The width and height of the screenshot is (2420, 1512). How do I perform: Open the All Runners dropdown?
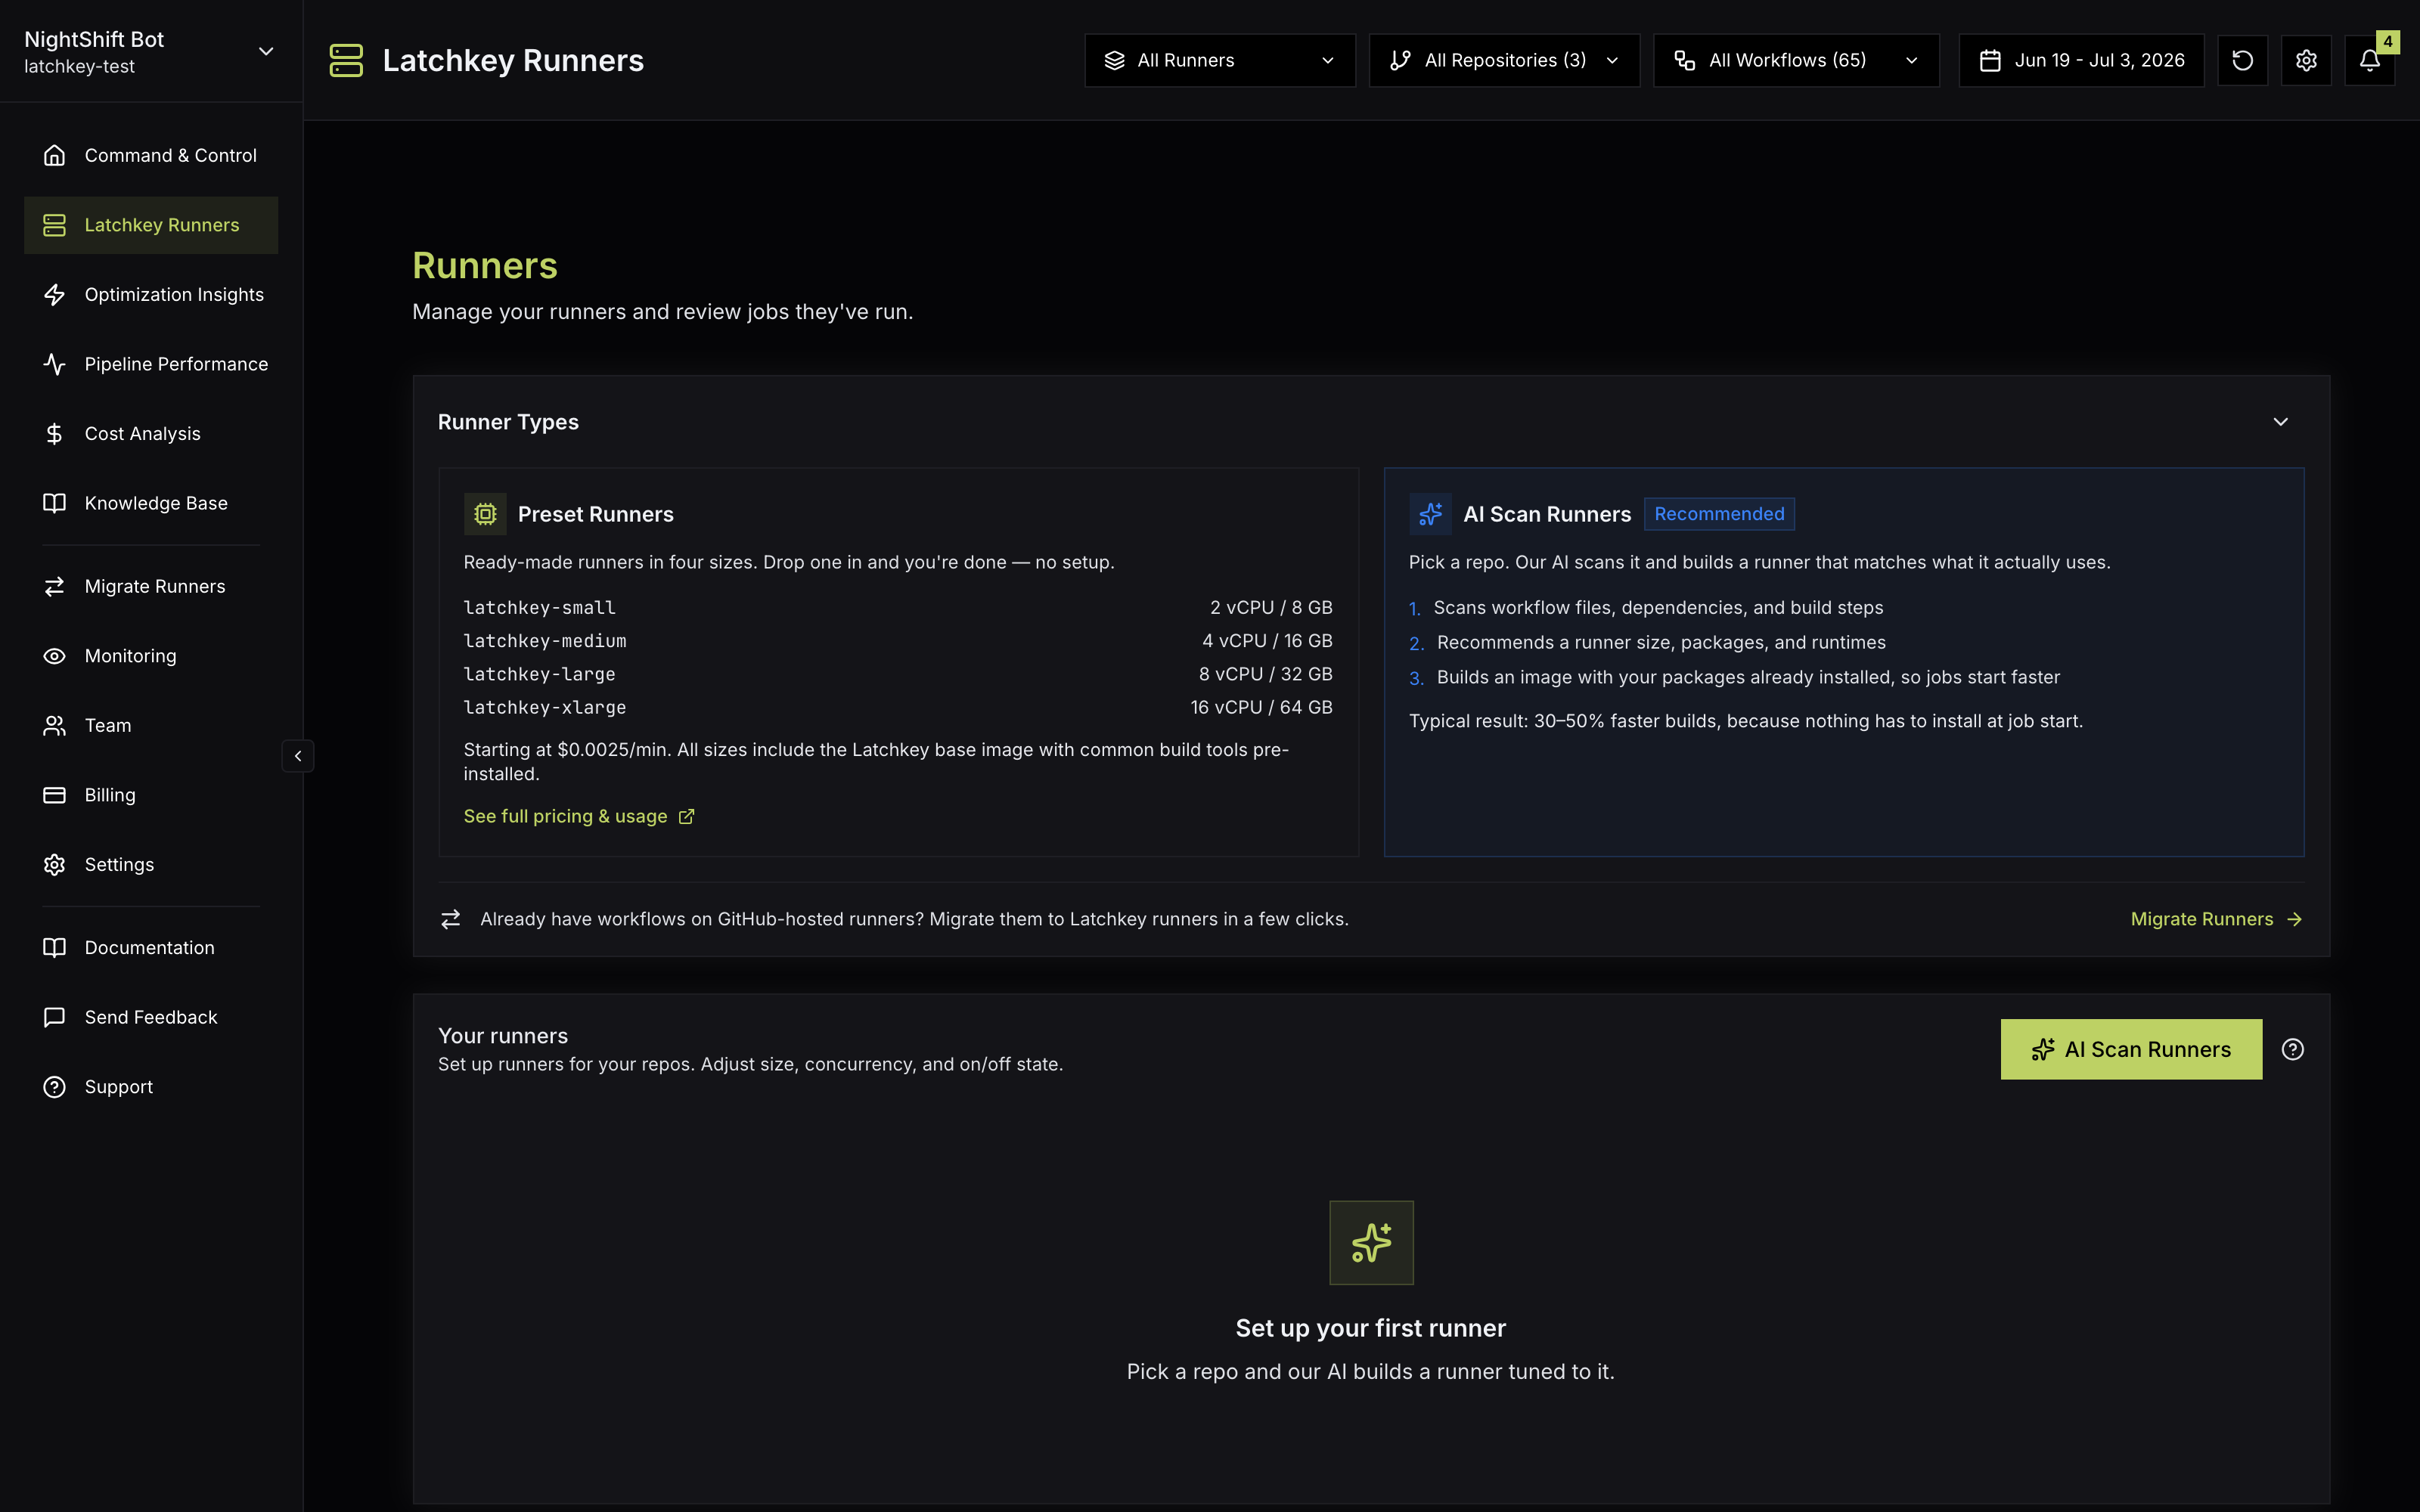[1219, 60]
